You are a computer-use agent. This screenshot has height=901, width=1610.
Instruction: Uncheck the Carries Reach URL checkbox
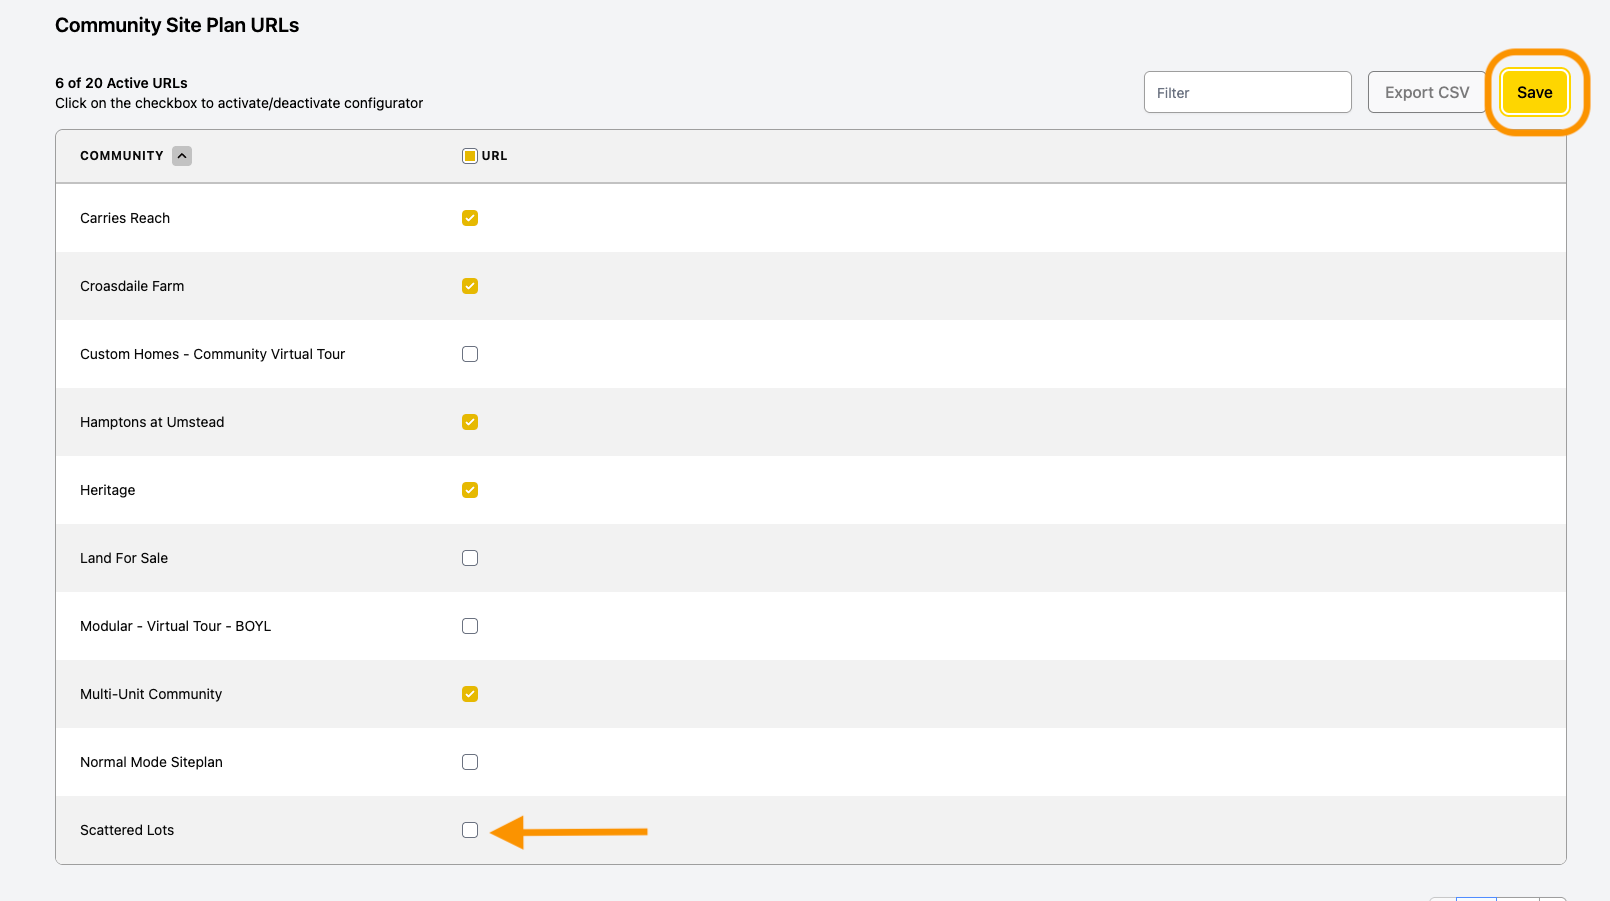point(470,218)
